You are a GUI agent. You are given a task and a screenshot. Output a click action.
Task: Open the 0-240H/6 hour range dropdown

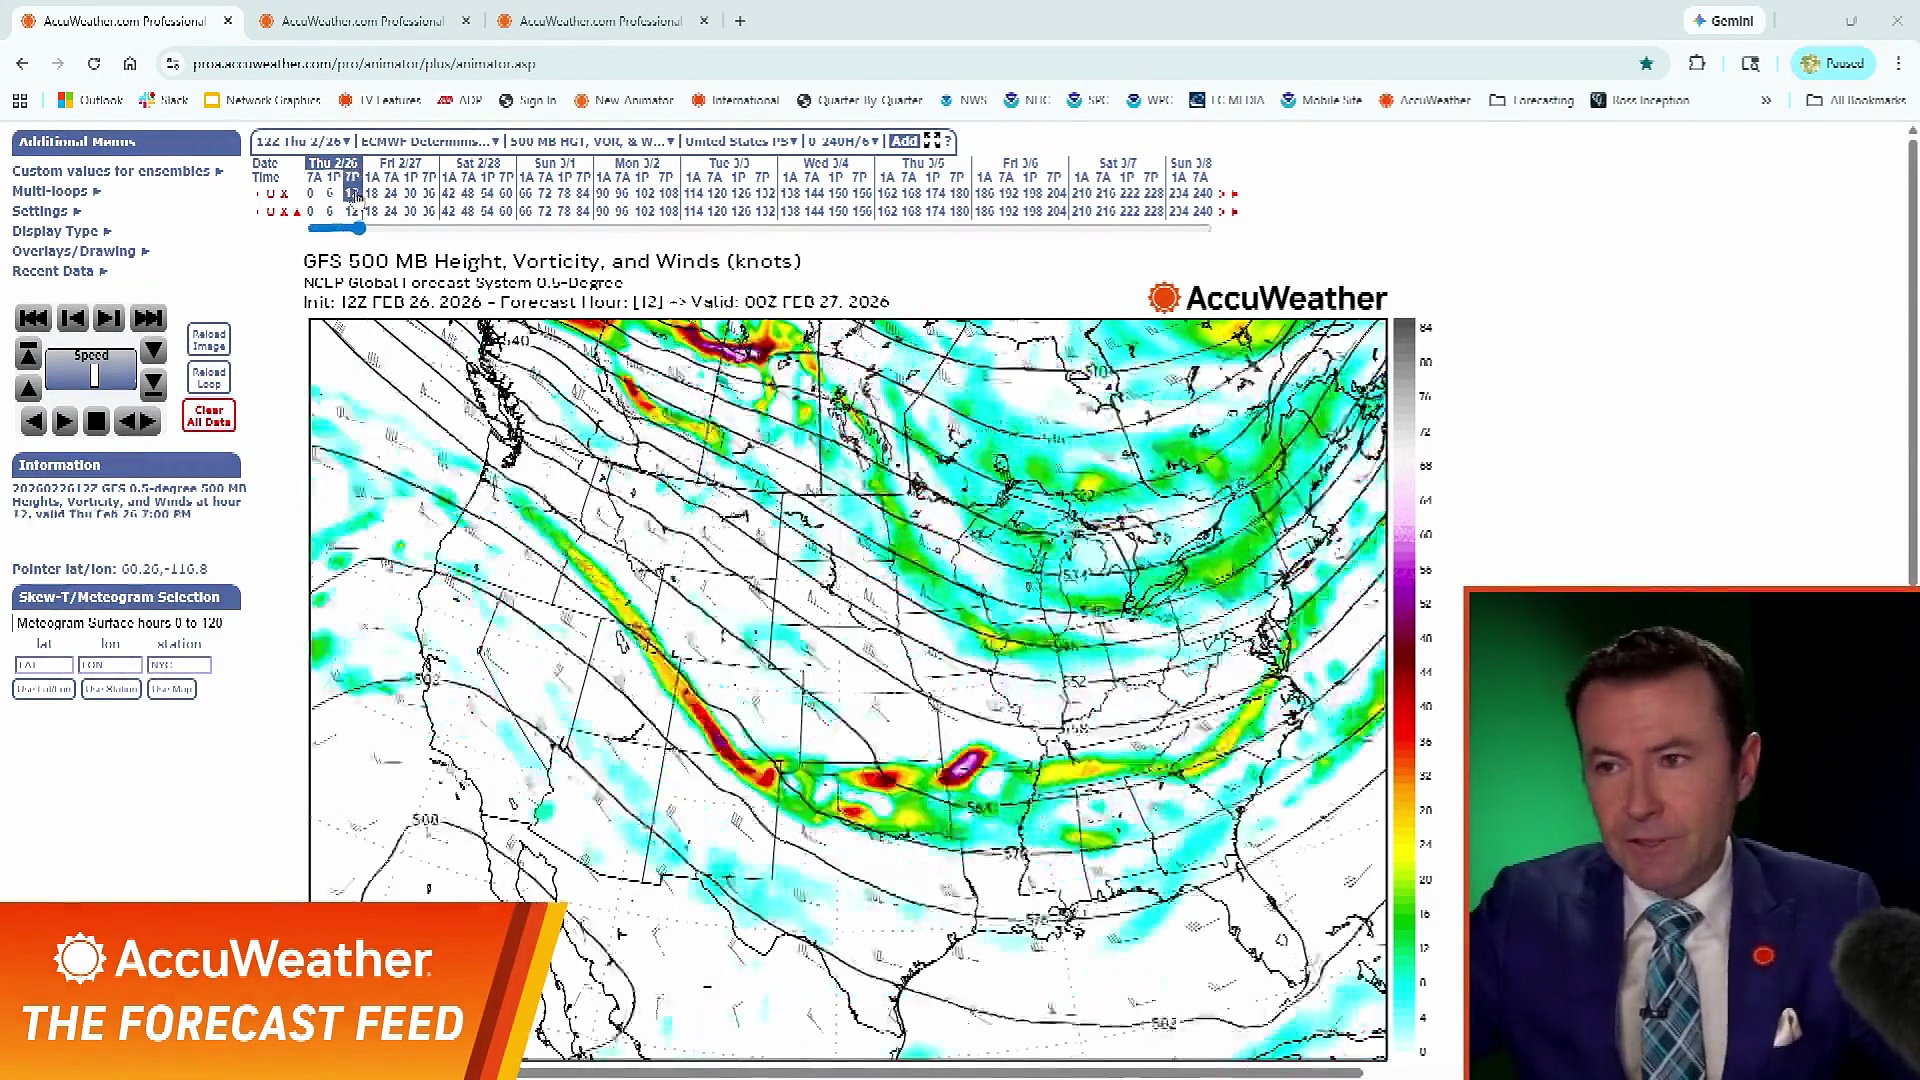tap(843, 141)
